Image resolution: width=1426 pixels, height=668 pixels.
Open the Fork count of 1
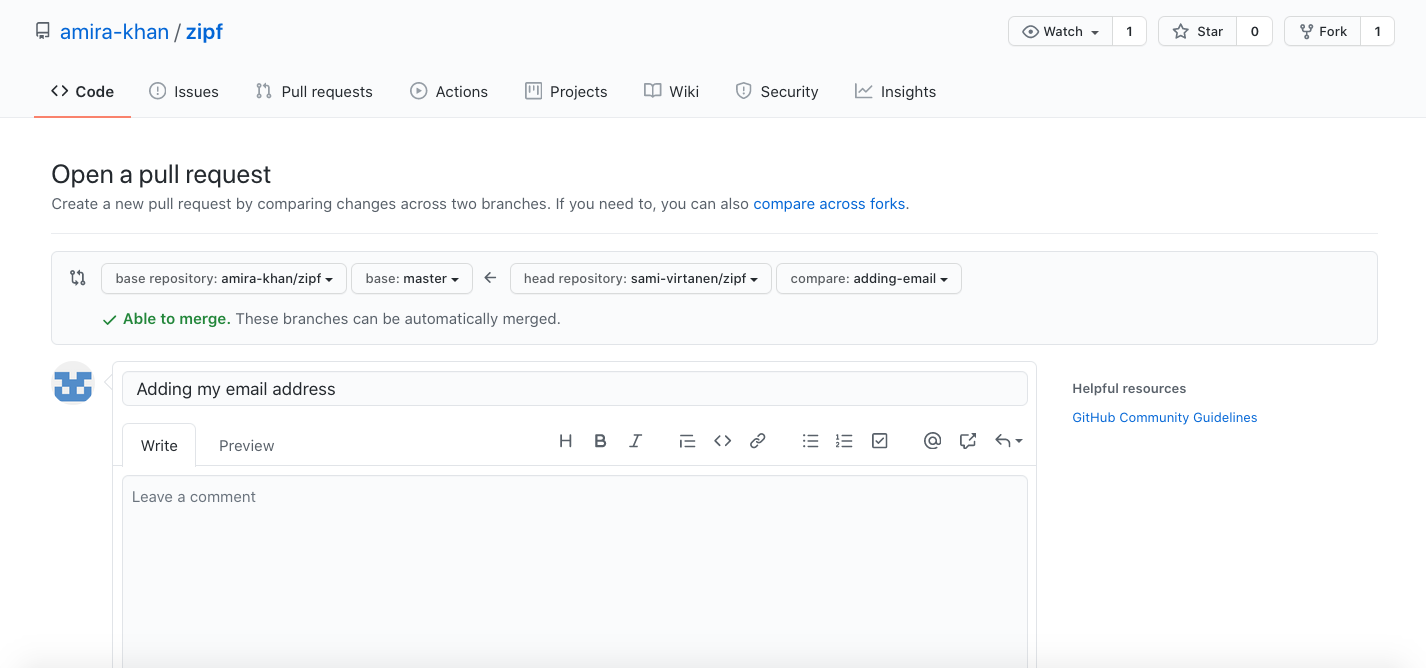pos(1377,31)
